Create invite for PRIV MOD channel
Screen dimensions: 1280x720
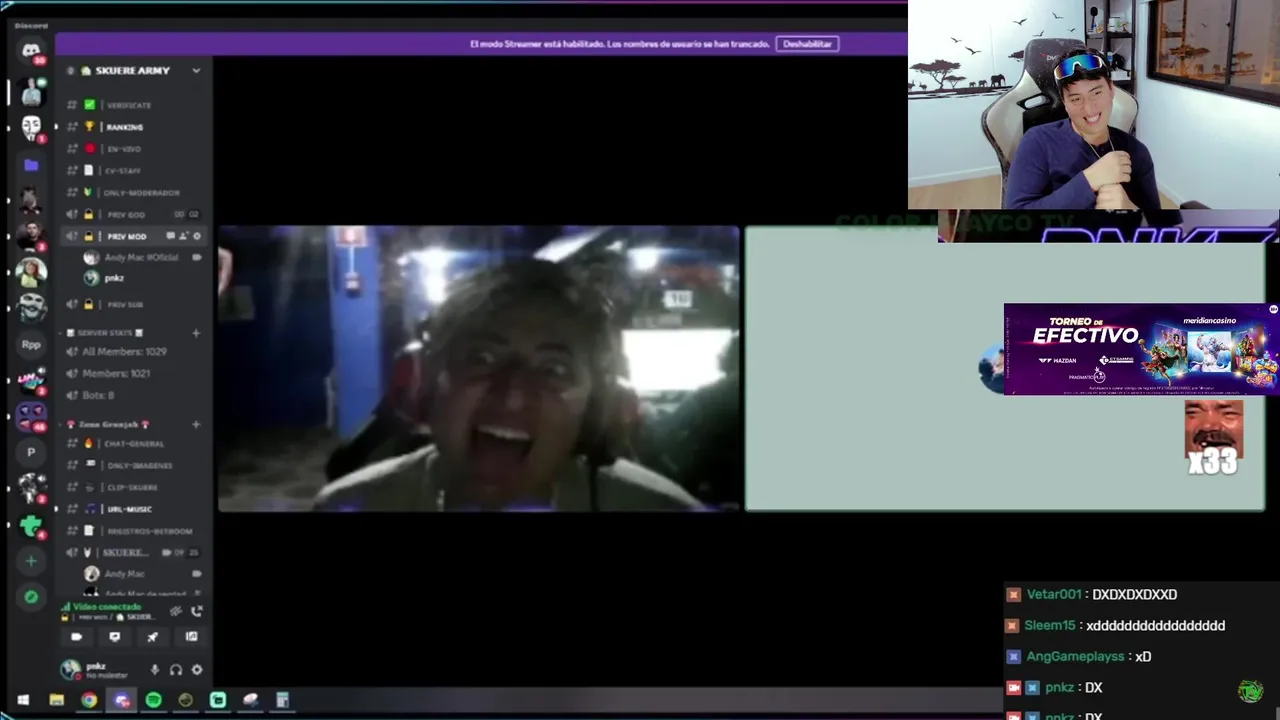click(x=184, y=236)
